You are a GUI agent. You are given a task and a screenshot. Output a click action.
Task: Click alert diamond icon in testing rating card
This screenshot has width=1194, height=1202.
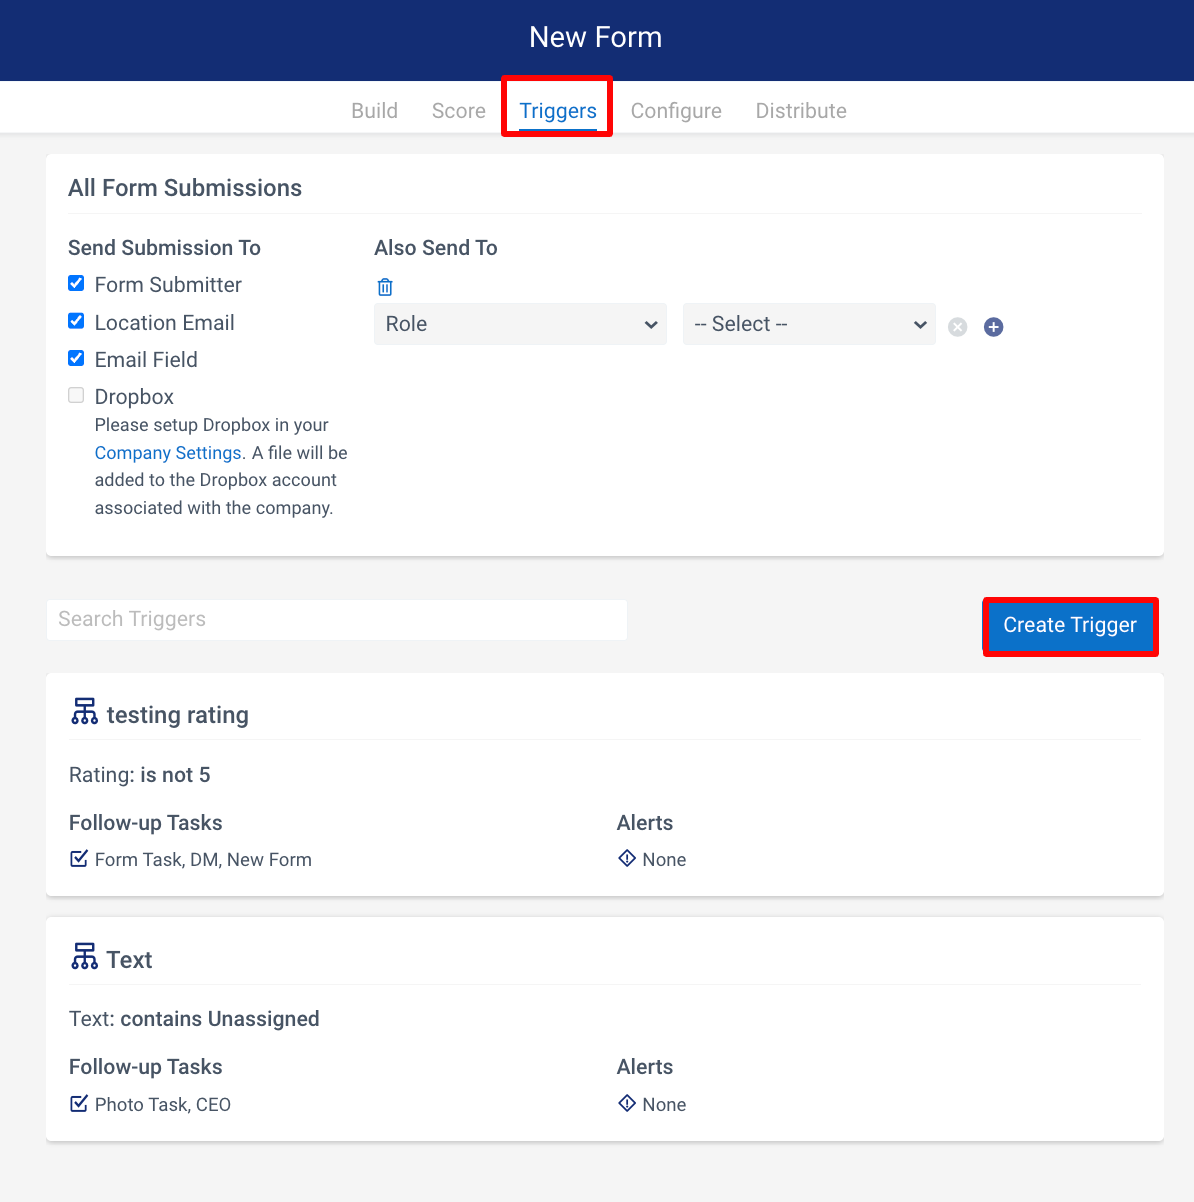627,858
